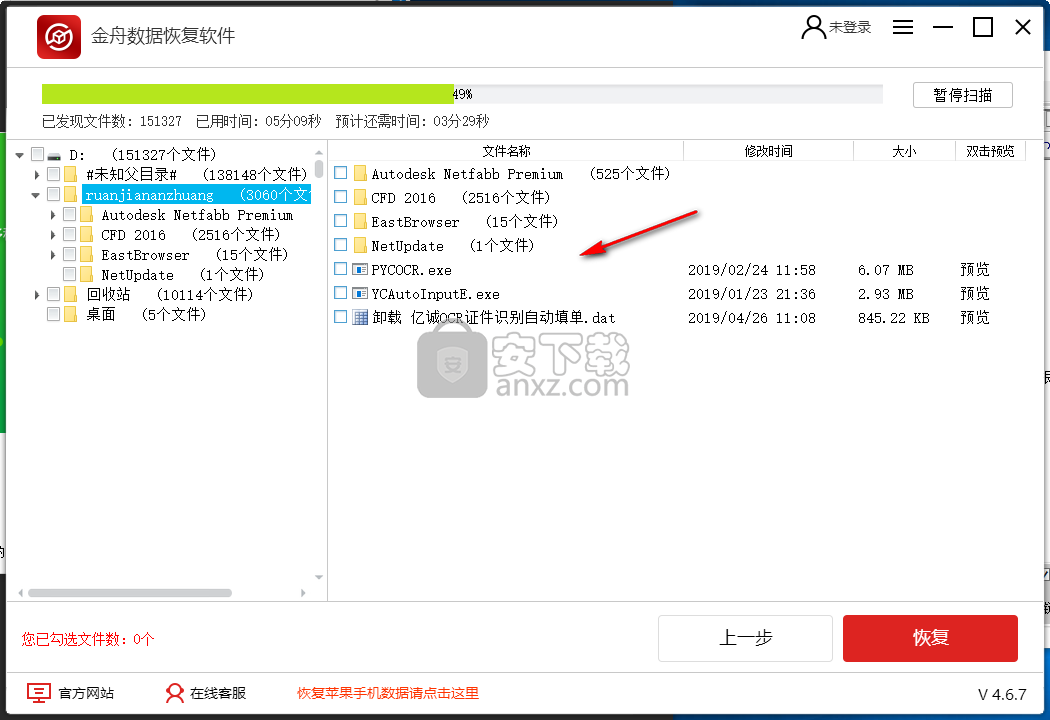The height and width of the screenshot is (720, 1050).
Task: Sort by 大小 column header
Action: tap(904, 151)
